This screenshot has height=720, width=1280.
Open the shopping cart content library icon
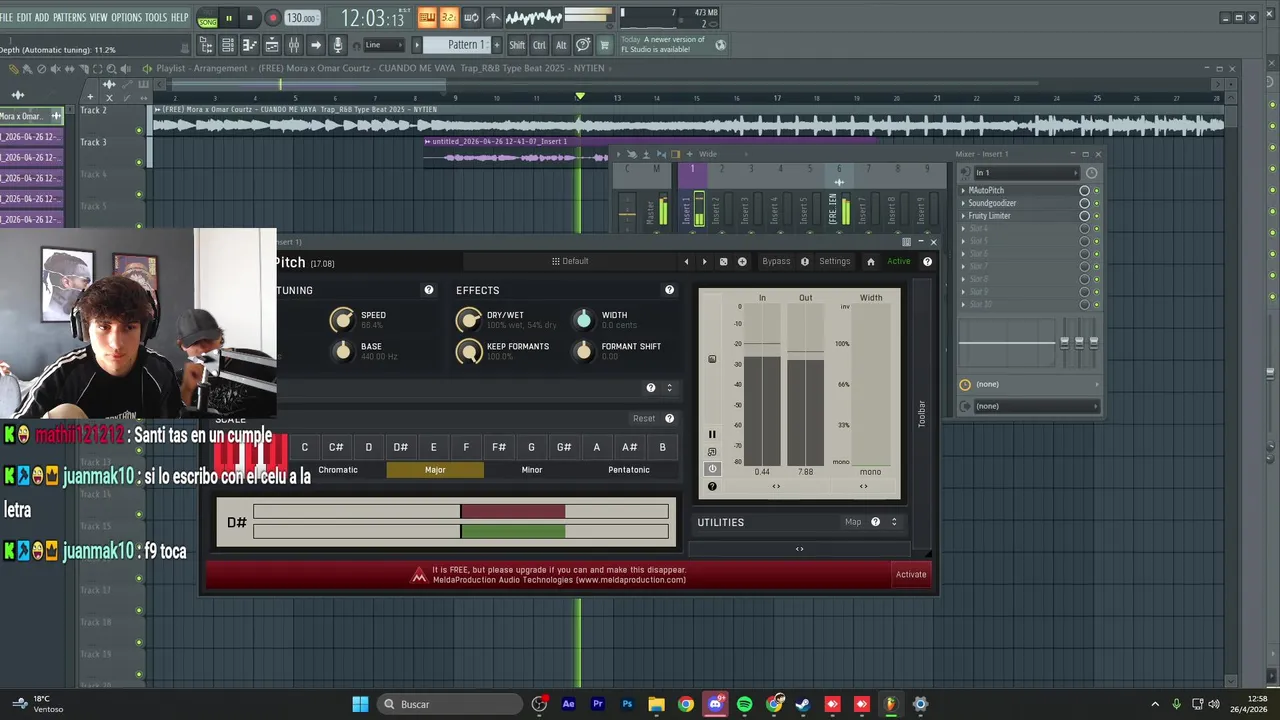click(x=604, y=45)
